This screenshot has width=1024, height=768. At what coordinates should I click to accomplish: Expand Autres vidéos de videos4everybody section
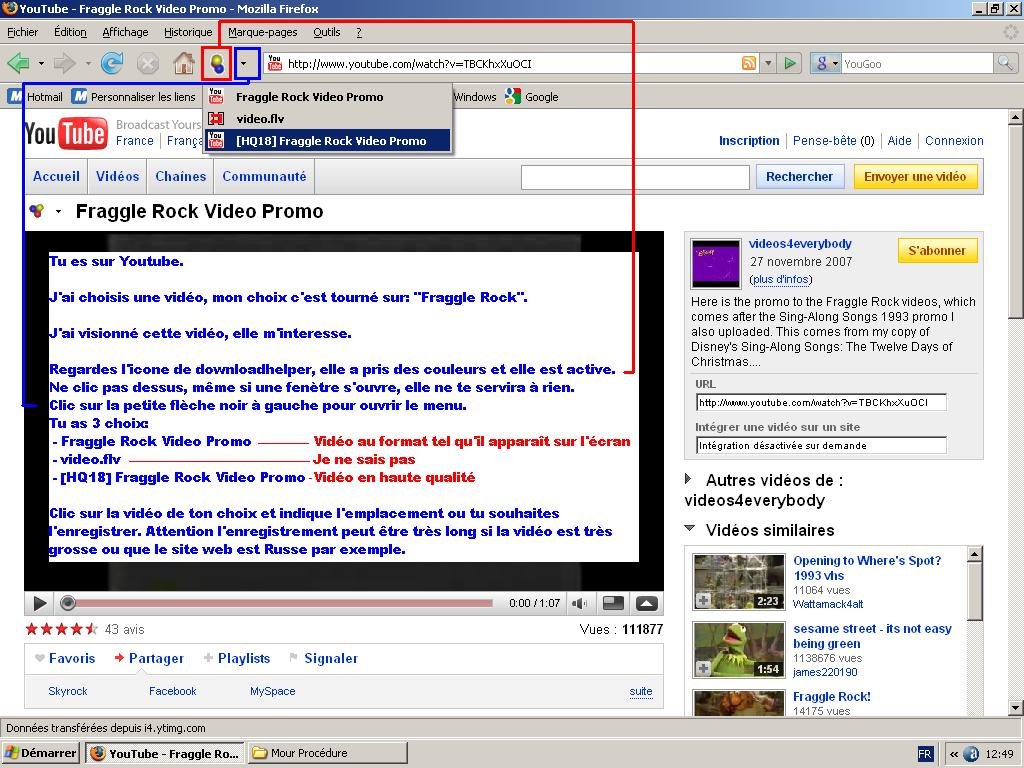click(689, 480)
